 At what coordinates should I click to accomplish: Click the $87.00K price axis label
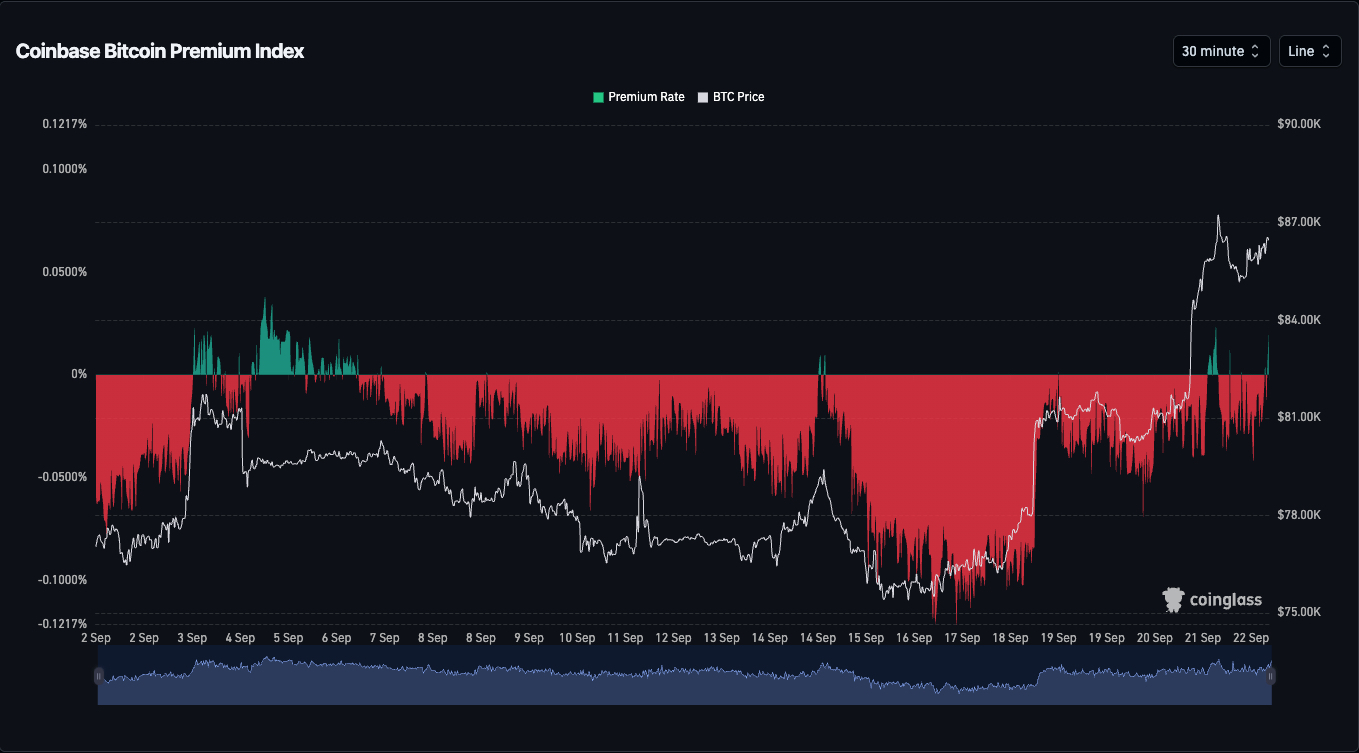1299,222
